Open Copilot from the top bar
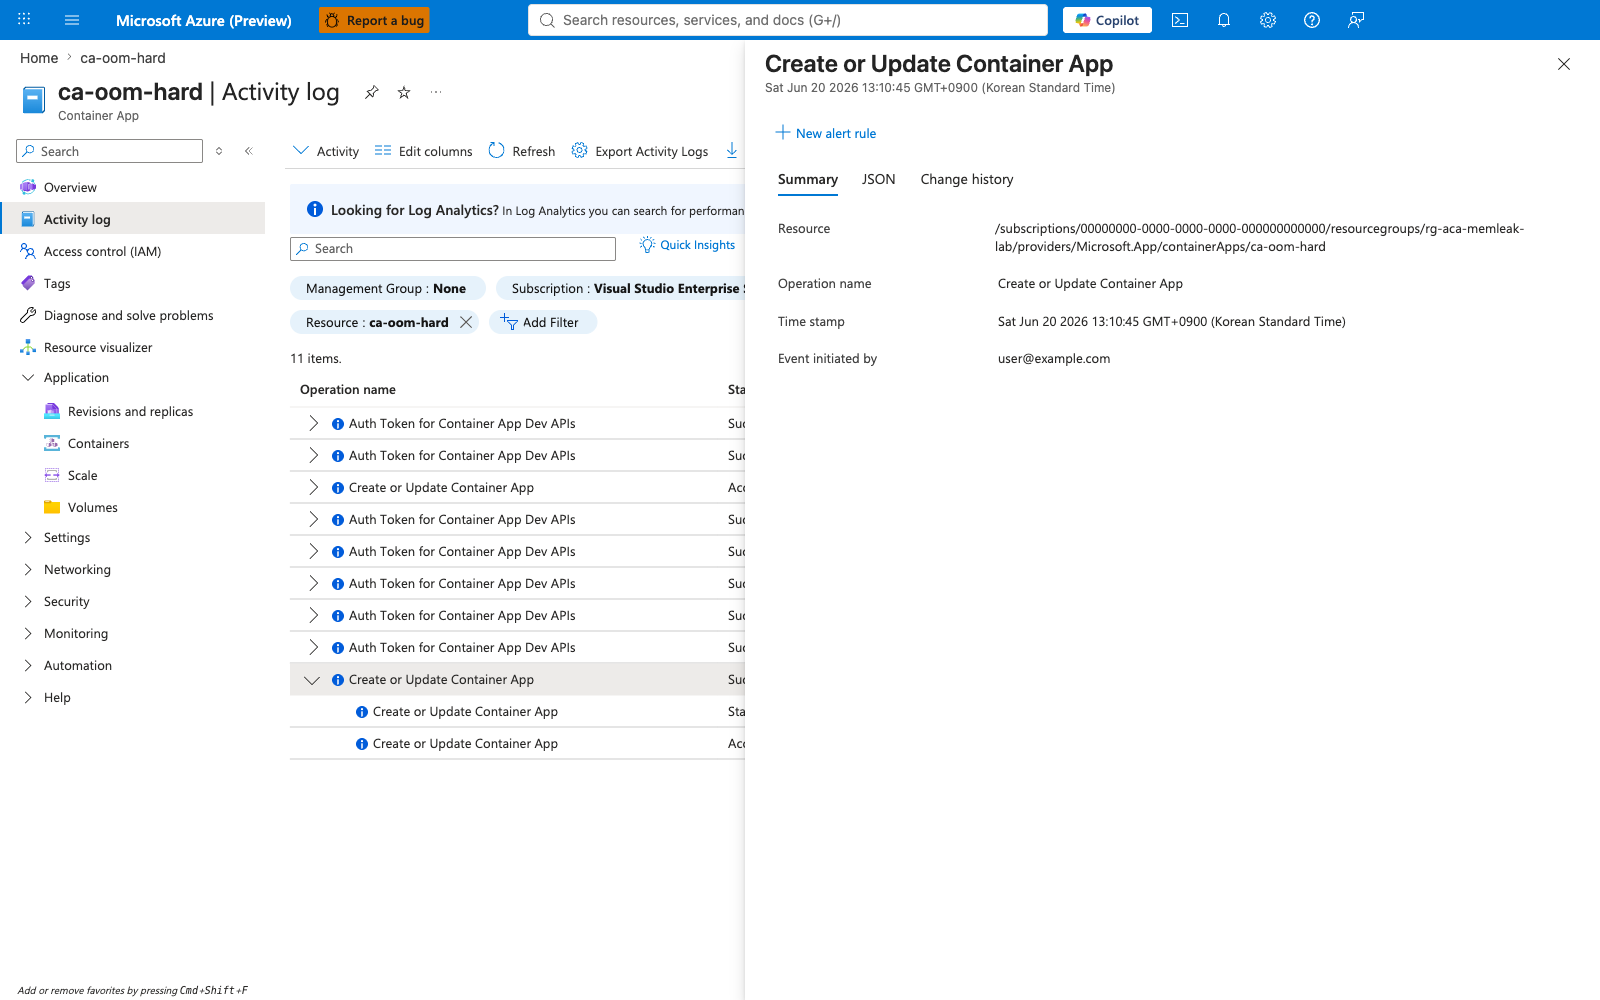Viewport: 1600px width, 1000px height. (x=1107, y=20)
